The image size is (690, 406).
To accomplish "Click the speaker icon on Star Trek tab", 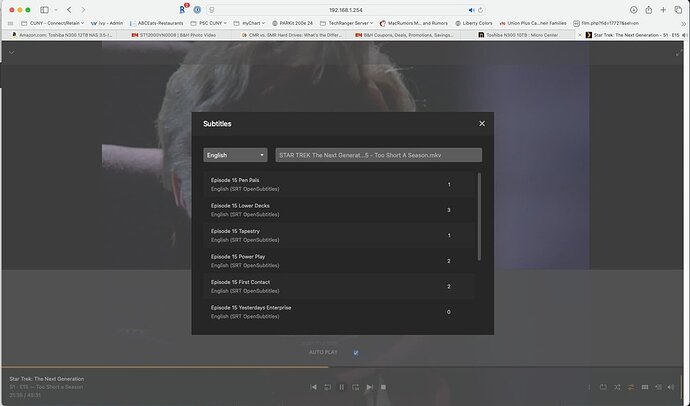I will point(683,35).
